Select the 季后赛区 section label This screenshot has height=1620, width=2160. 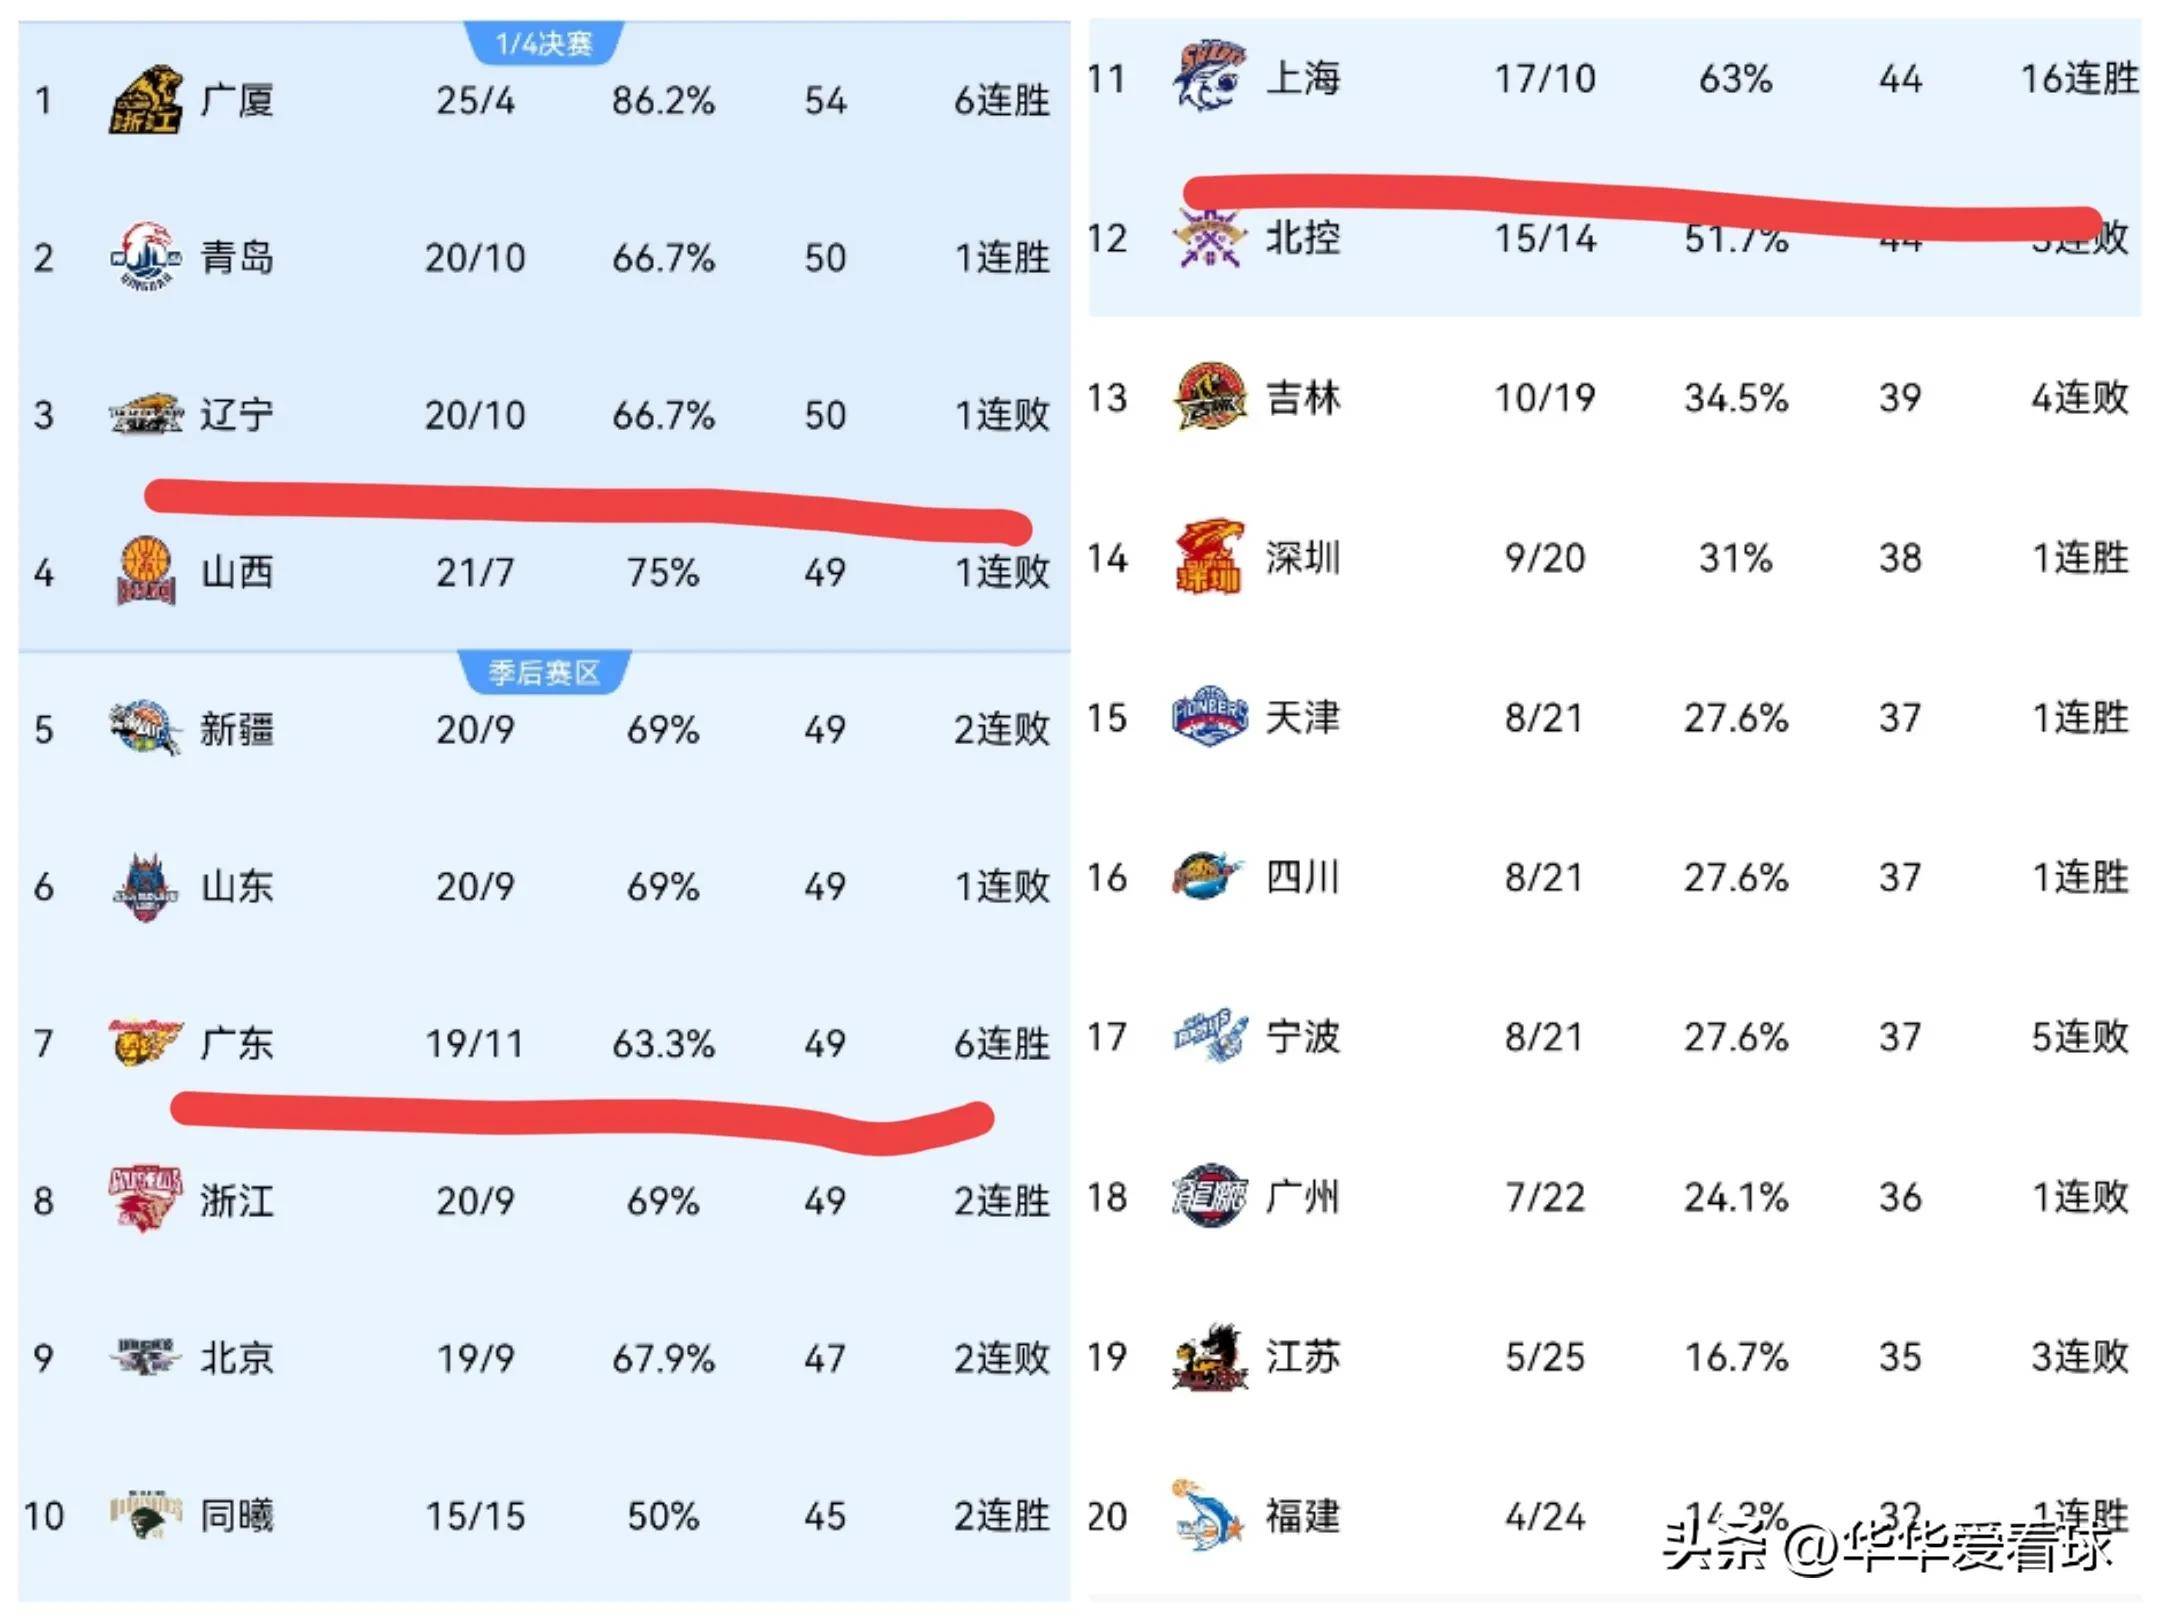click(544, 672)
